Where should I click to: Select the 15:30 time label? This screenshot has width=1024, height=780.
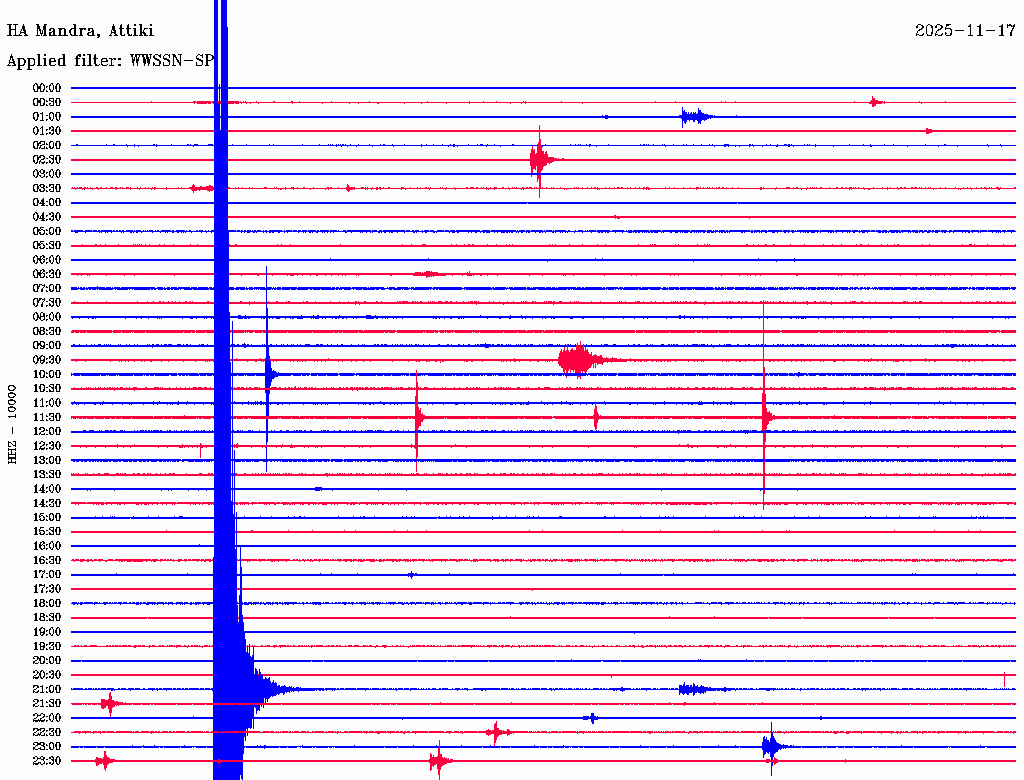click(x=47, y=532)
